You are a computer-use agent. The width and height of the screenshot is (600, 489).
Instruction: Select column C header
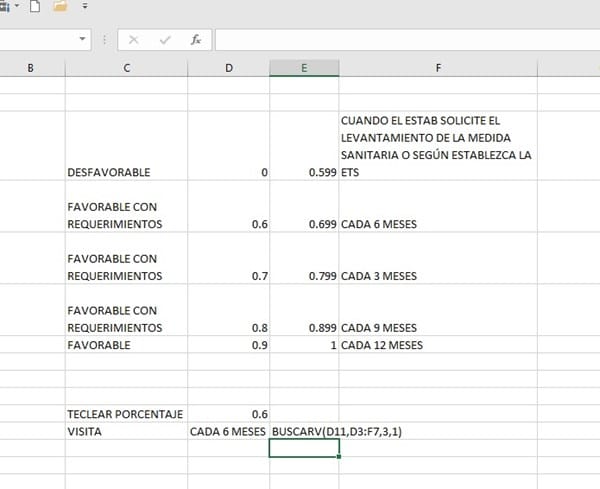(127, 68)
